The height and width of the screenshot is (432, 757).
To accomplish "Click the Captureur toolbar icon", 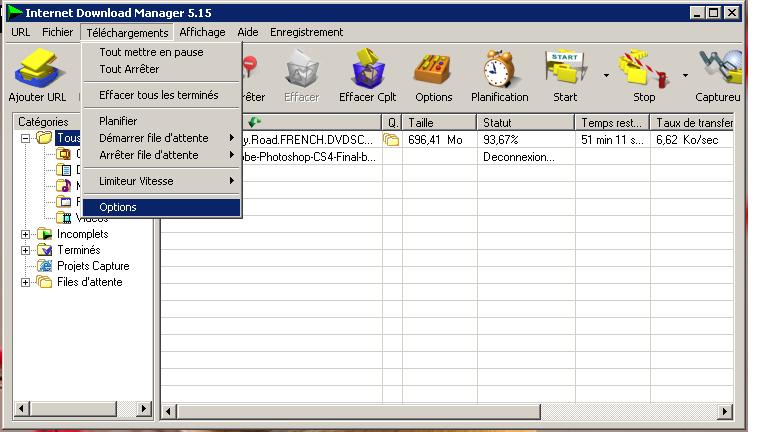I will pyautogui.click(x=721, y=68).
